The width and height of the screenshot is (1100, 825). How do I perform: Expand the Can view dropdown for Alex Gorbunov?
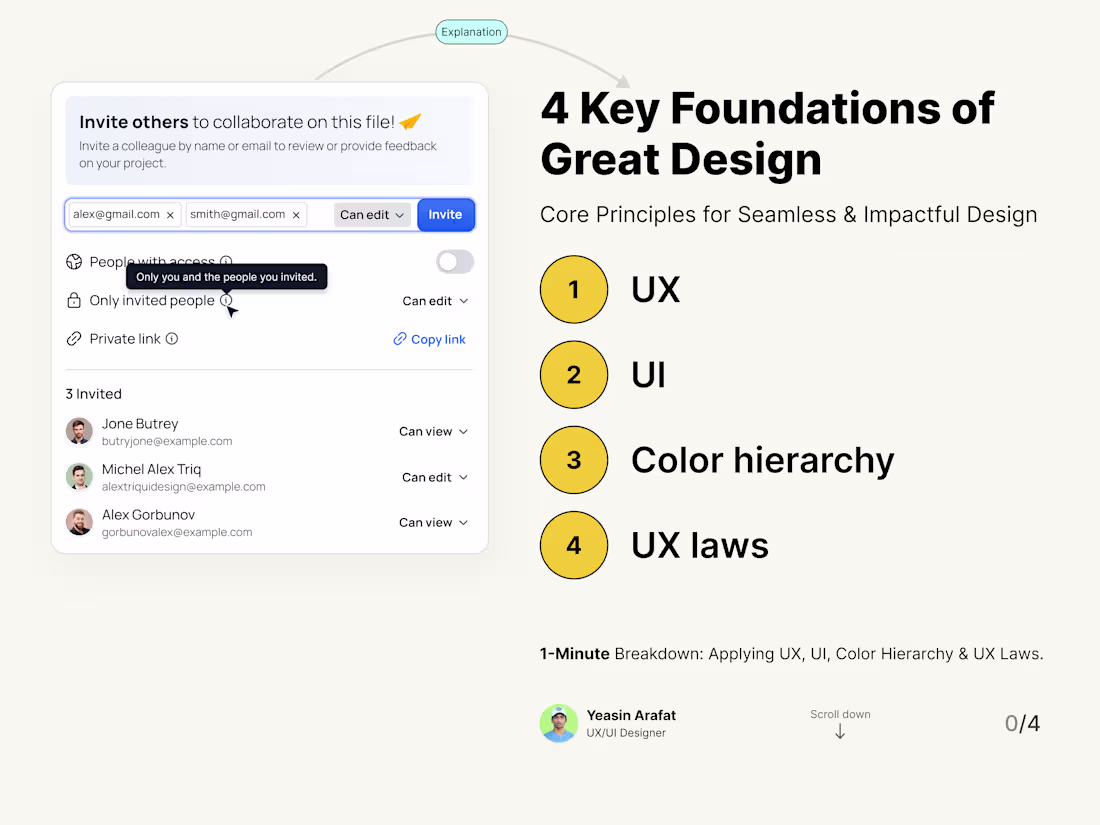click(433, 522)
